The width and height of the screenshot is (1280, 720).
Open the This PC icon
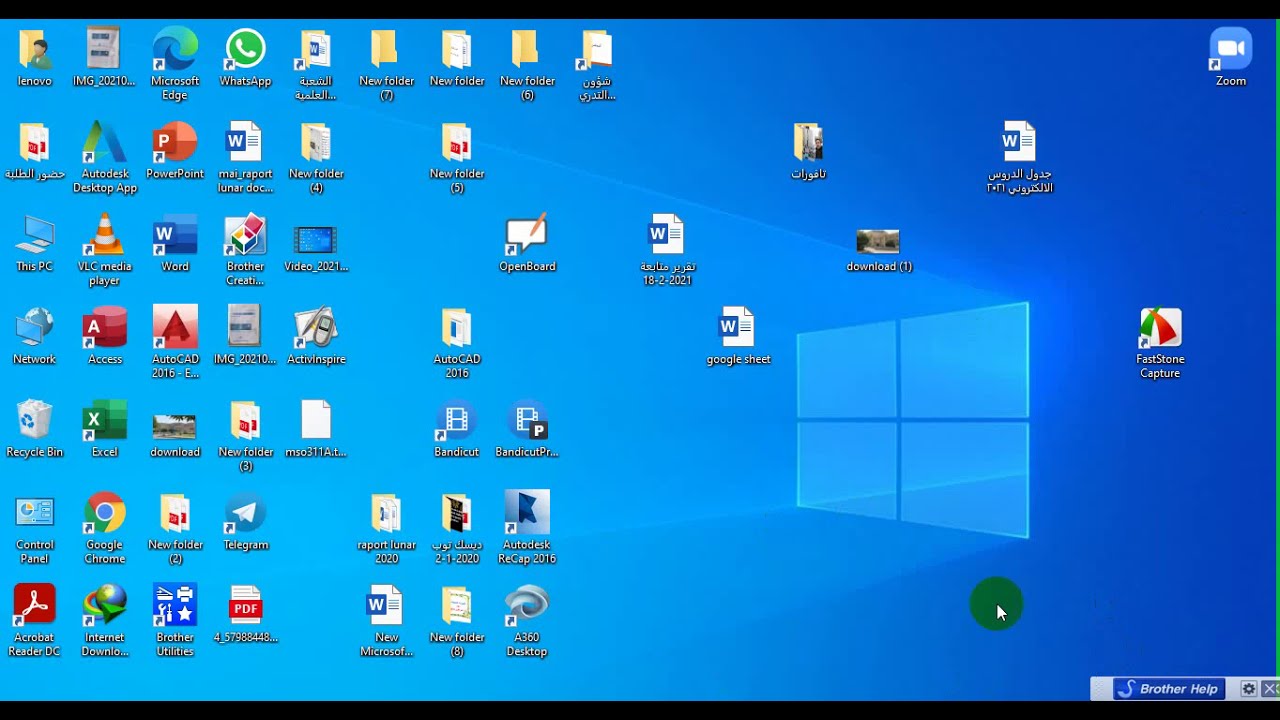tap(34, 243)
